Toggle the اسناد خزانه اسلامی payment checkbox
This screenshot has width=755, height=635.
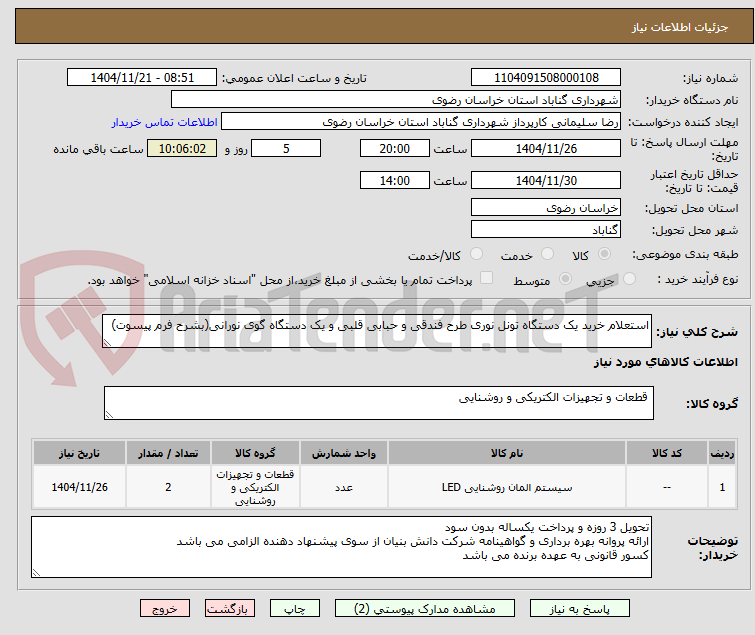pyautogui.click(x=487, y=278)
